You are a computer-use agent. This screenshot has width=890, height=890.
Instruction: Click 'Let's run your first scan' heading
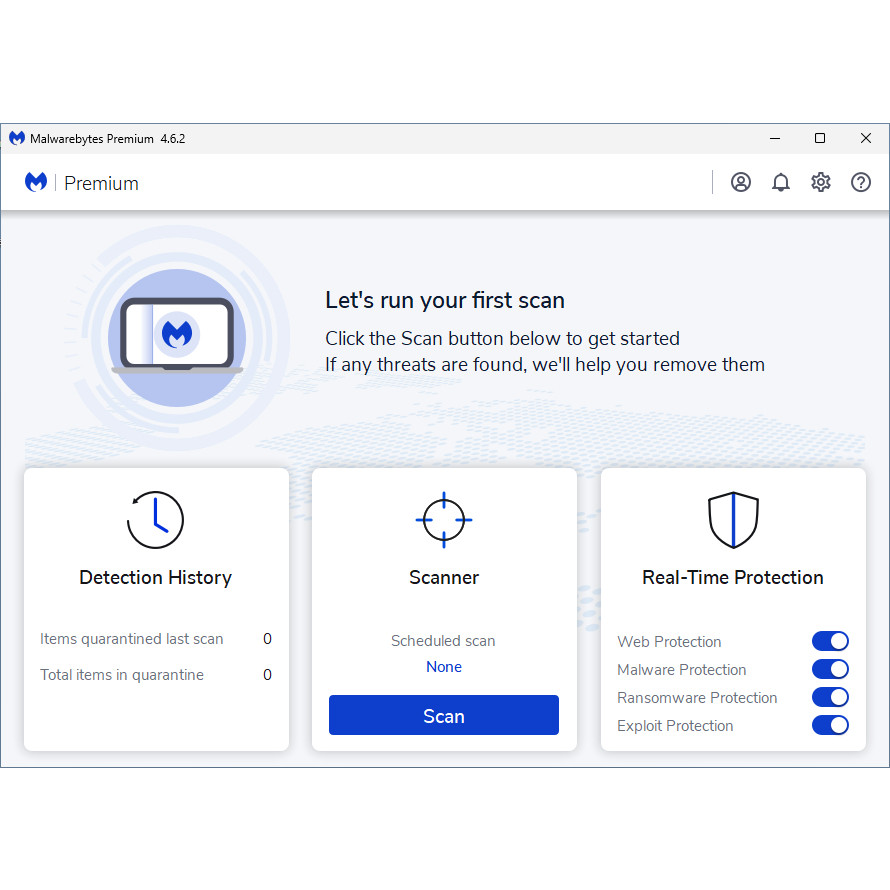pos(445,300)
